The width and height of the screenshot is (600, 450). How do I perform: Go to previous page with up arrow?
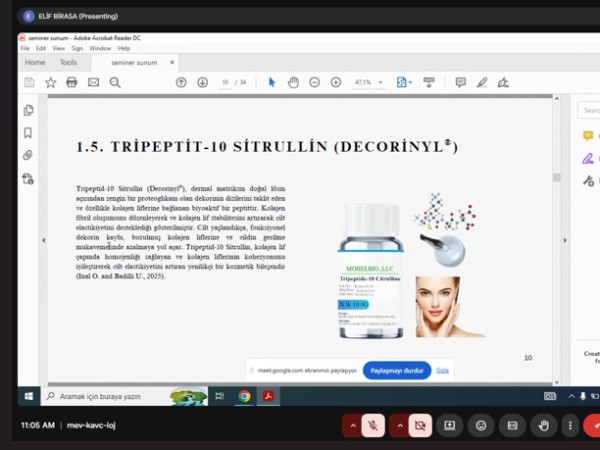(181, 82)
